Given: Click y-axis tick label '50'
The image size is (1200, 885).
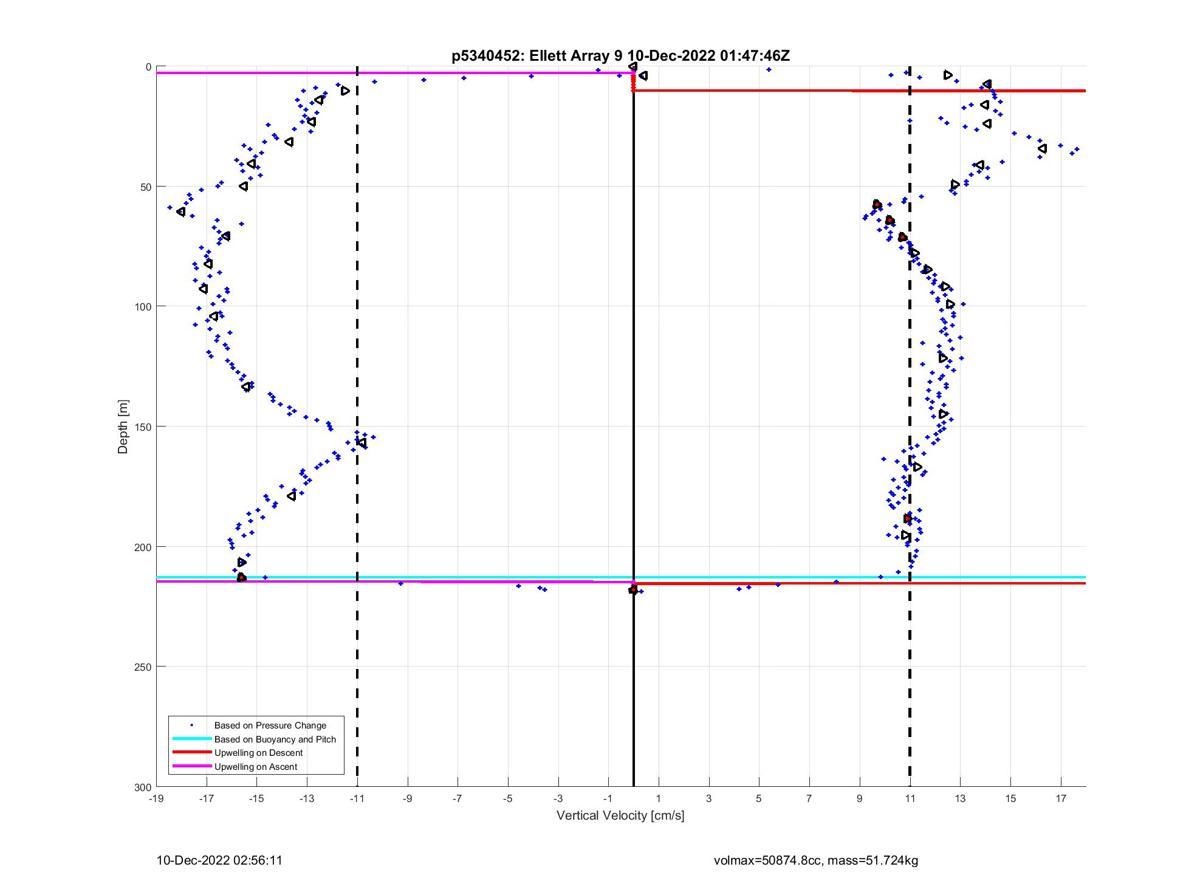Looking at the screenshot, I should (x=145, y=187).
